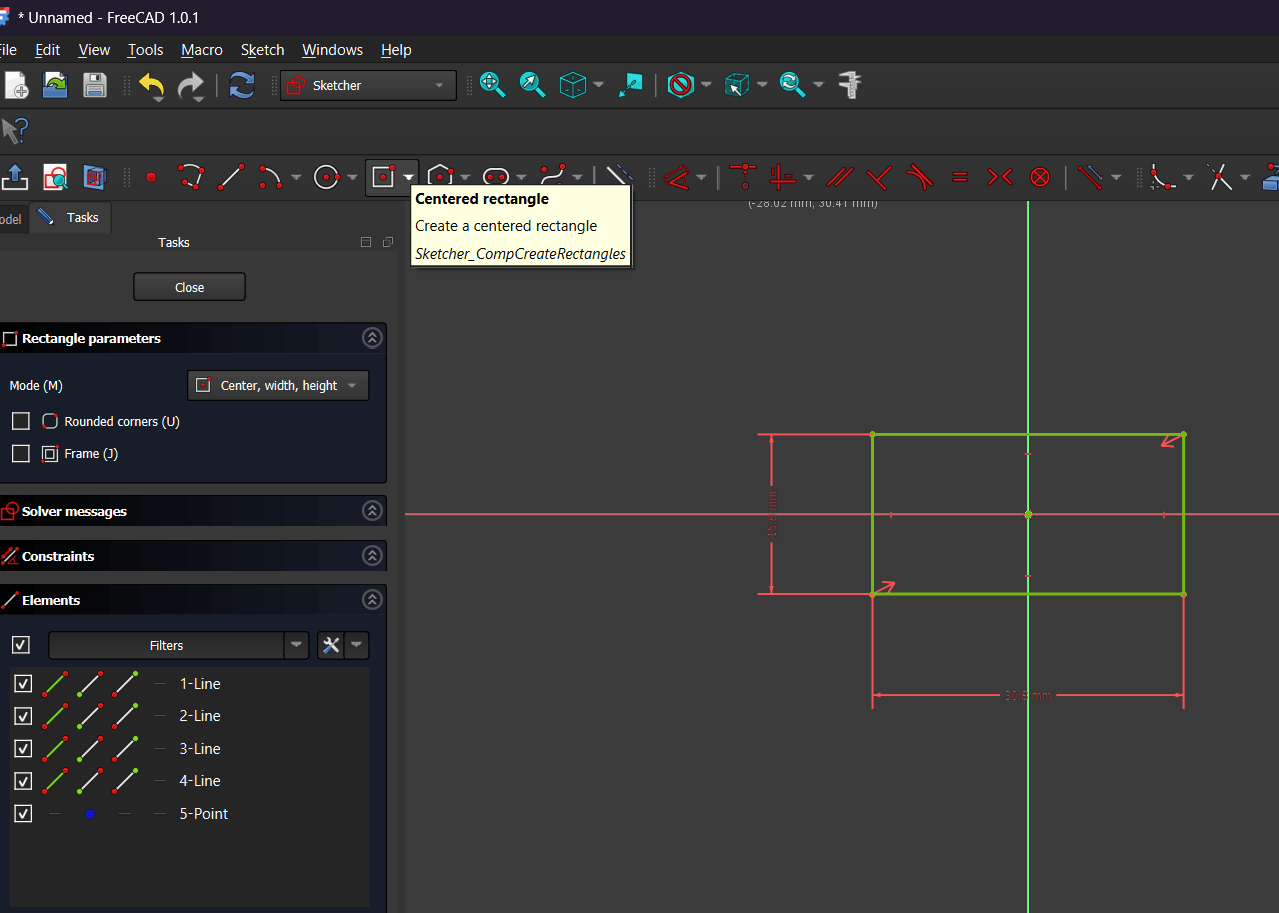Enable the Rounded corners checkbox
Image resolution: width=1279 pixels, height=913 pixels.
pos(21,421)
